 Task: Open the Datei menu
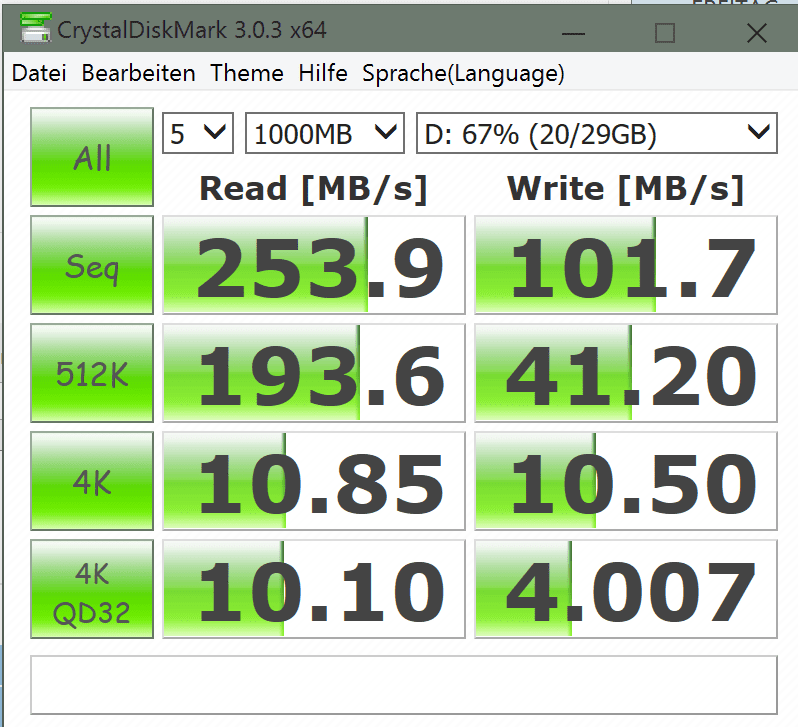39,73
